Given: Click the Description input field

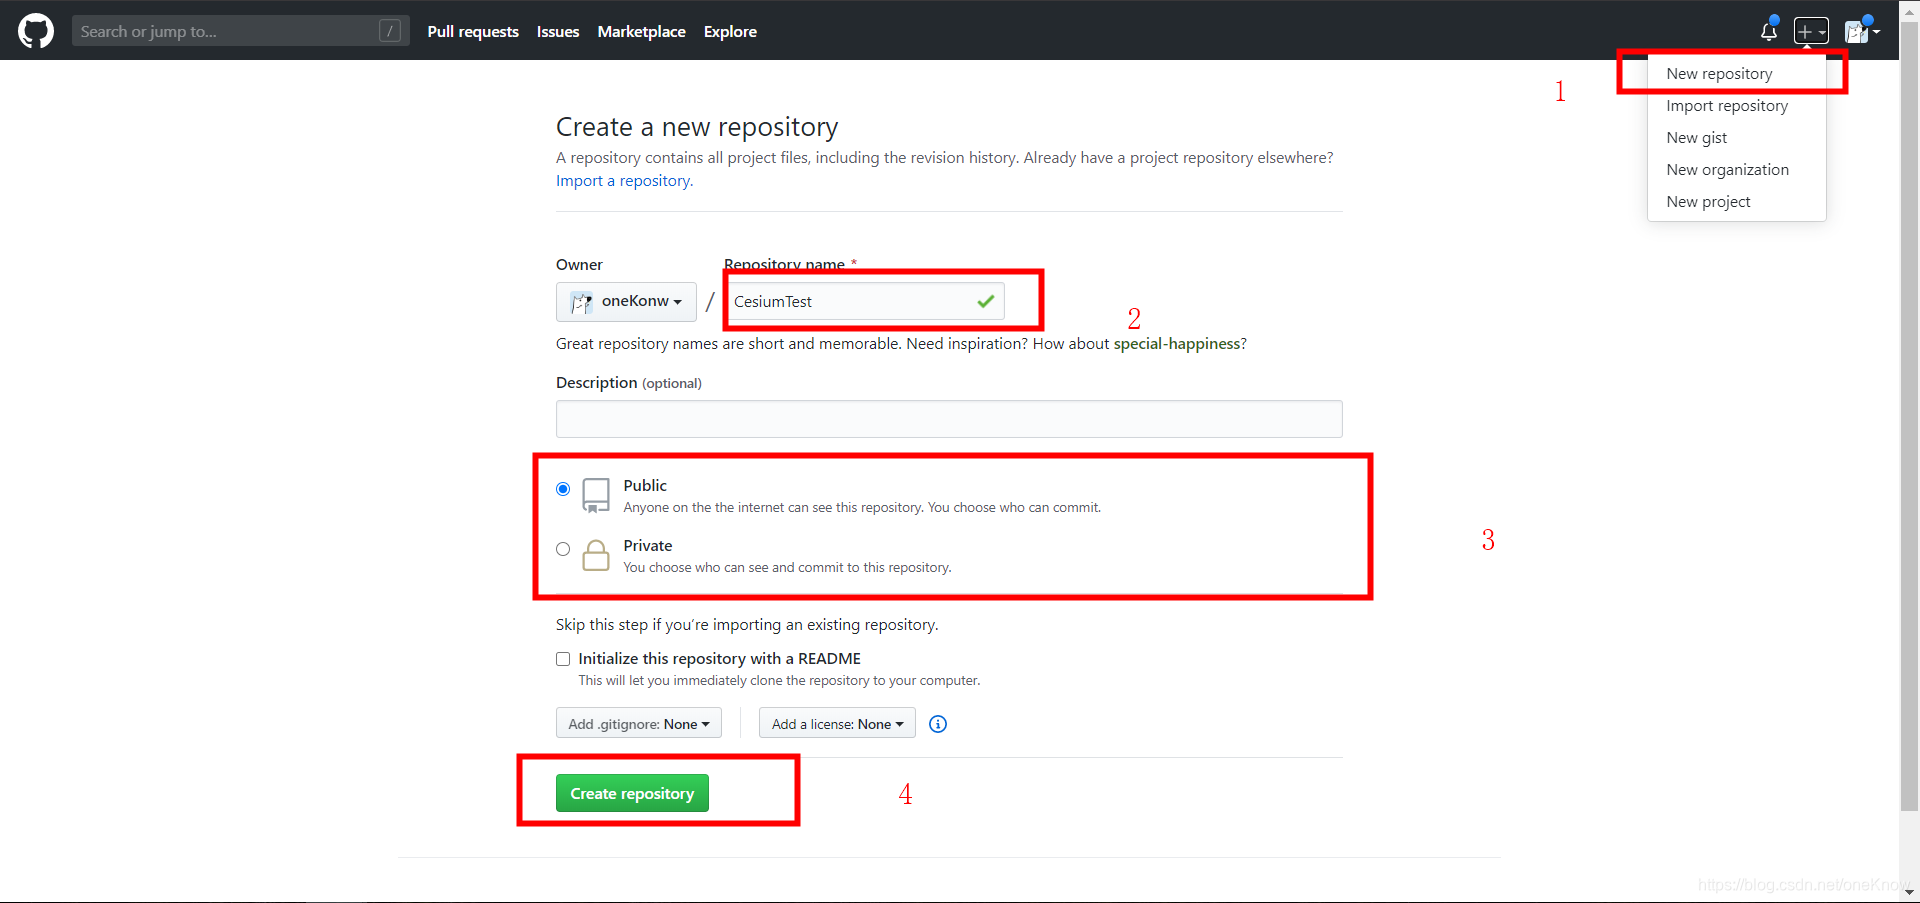Looking at the screenshot, I should [x=949, y=419].
